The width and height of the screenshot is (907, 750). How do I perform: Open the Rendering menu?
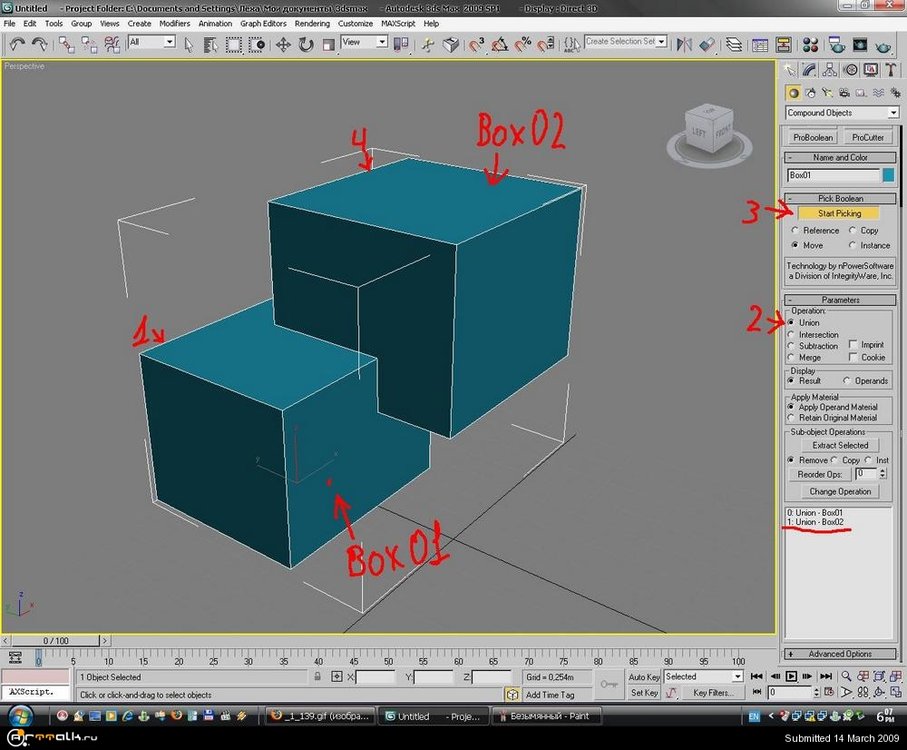tap(312, 23)
